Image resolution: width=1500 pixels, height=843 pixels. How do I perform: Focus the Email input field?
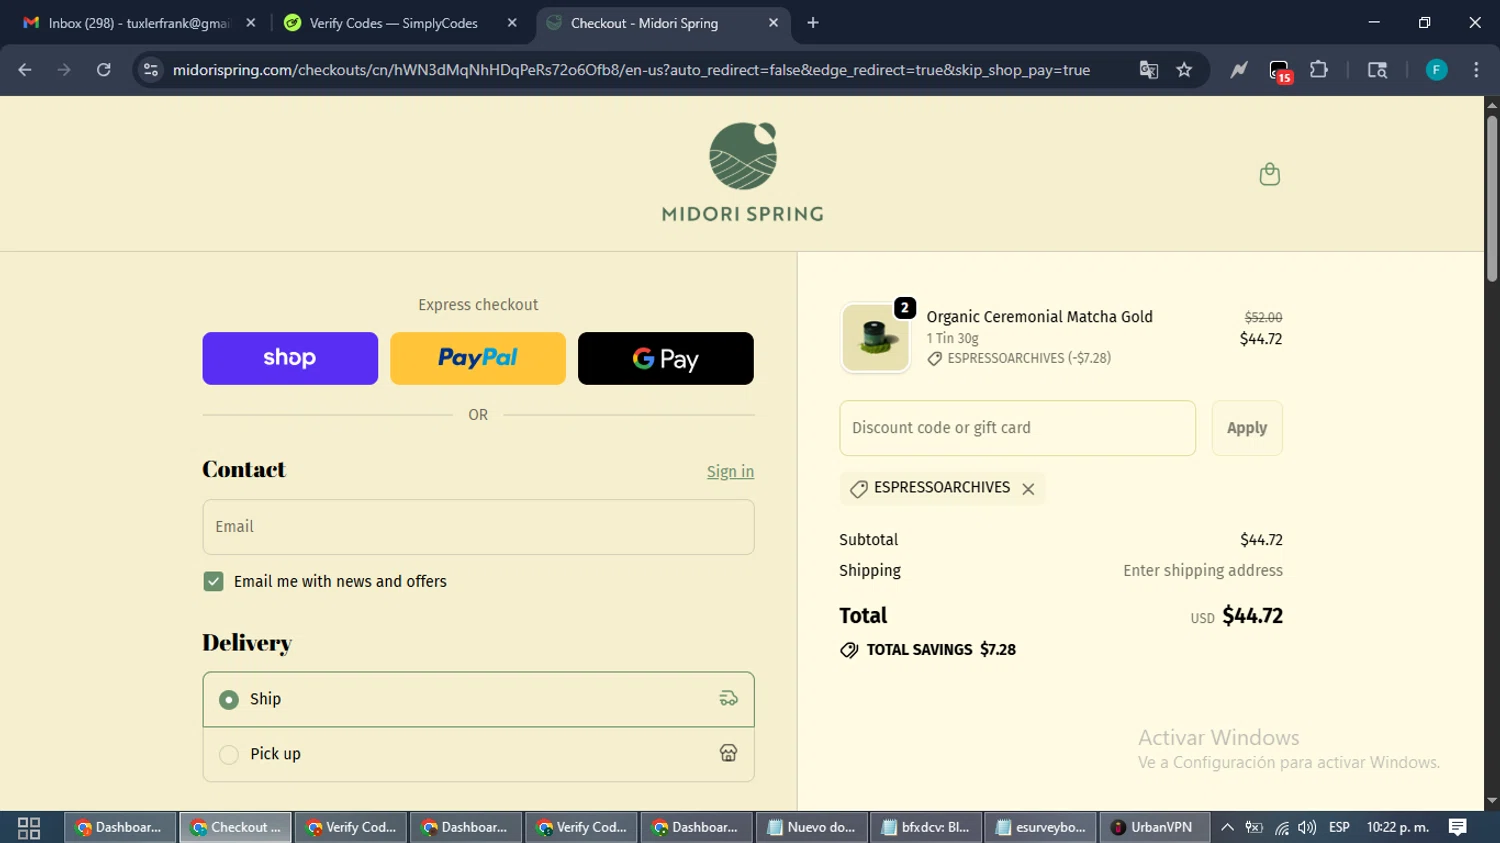[x=478, y=527]
